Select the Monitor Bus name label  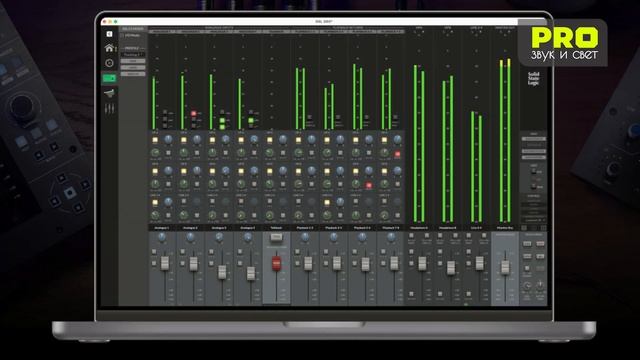pyautogui.click(x=505, y=228)
